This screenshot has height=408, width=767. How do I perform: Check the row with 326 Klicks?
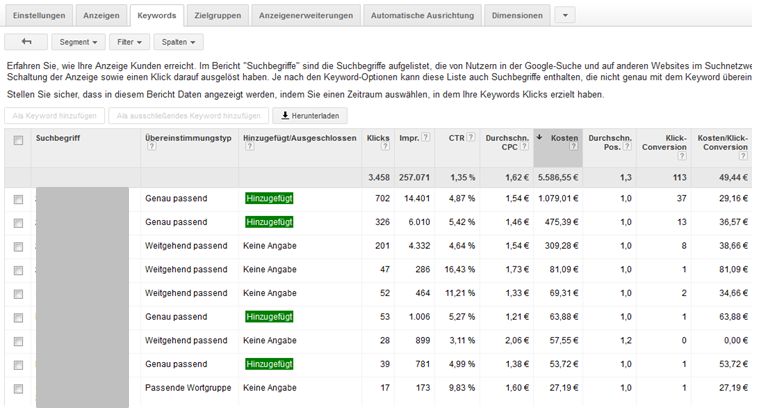pos(18,223)
